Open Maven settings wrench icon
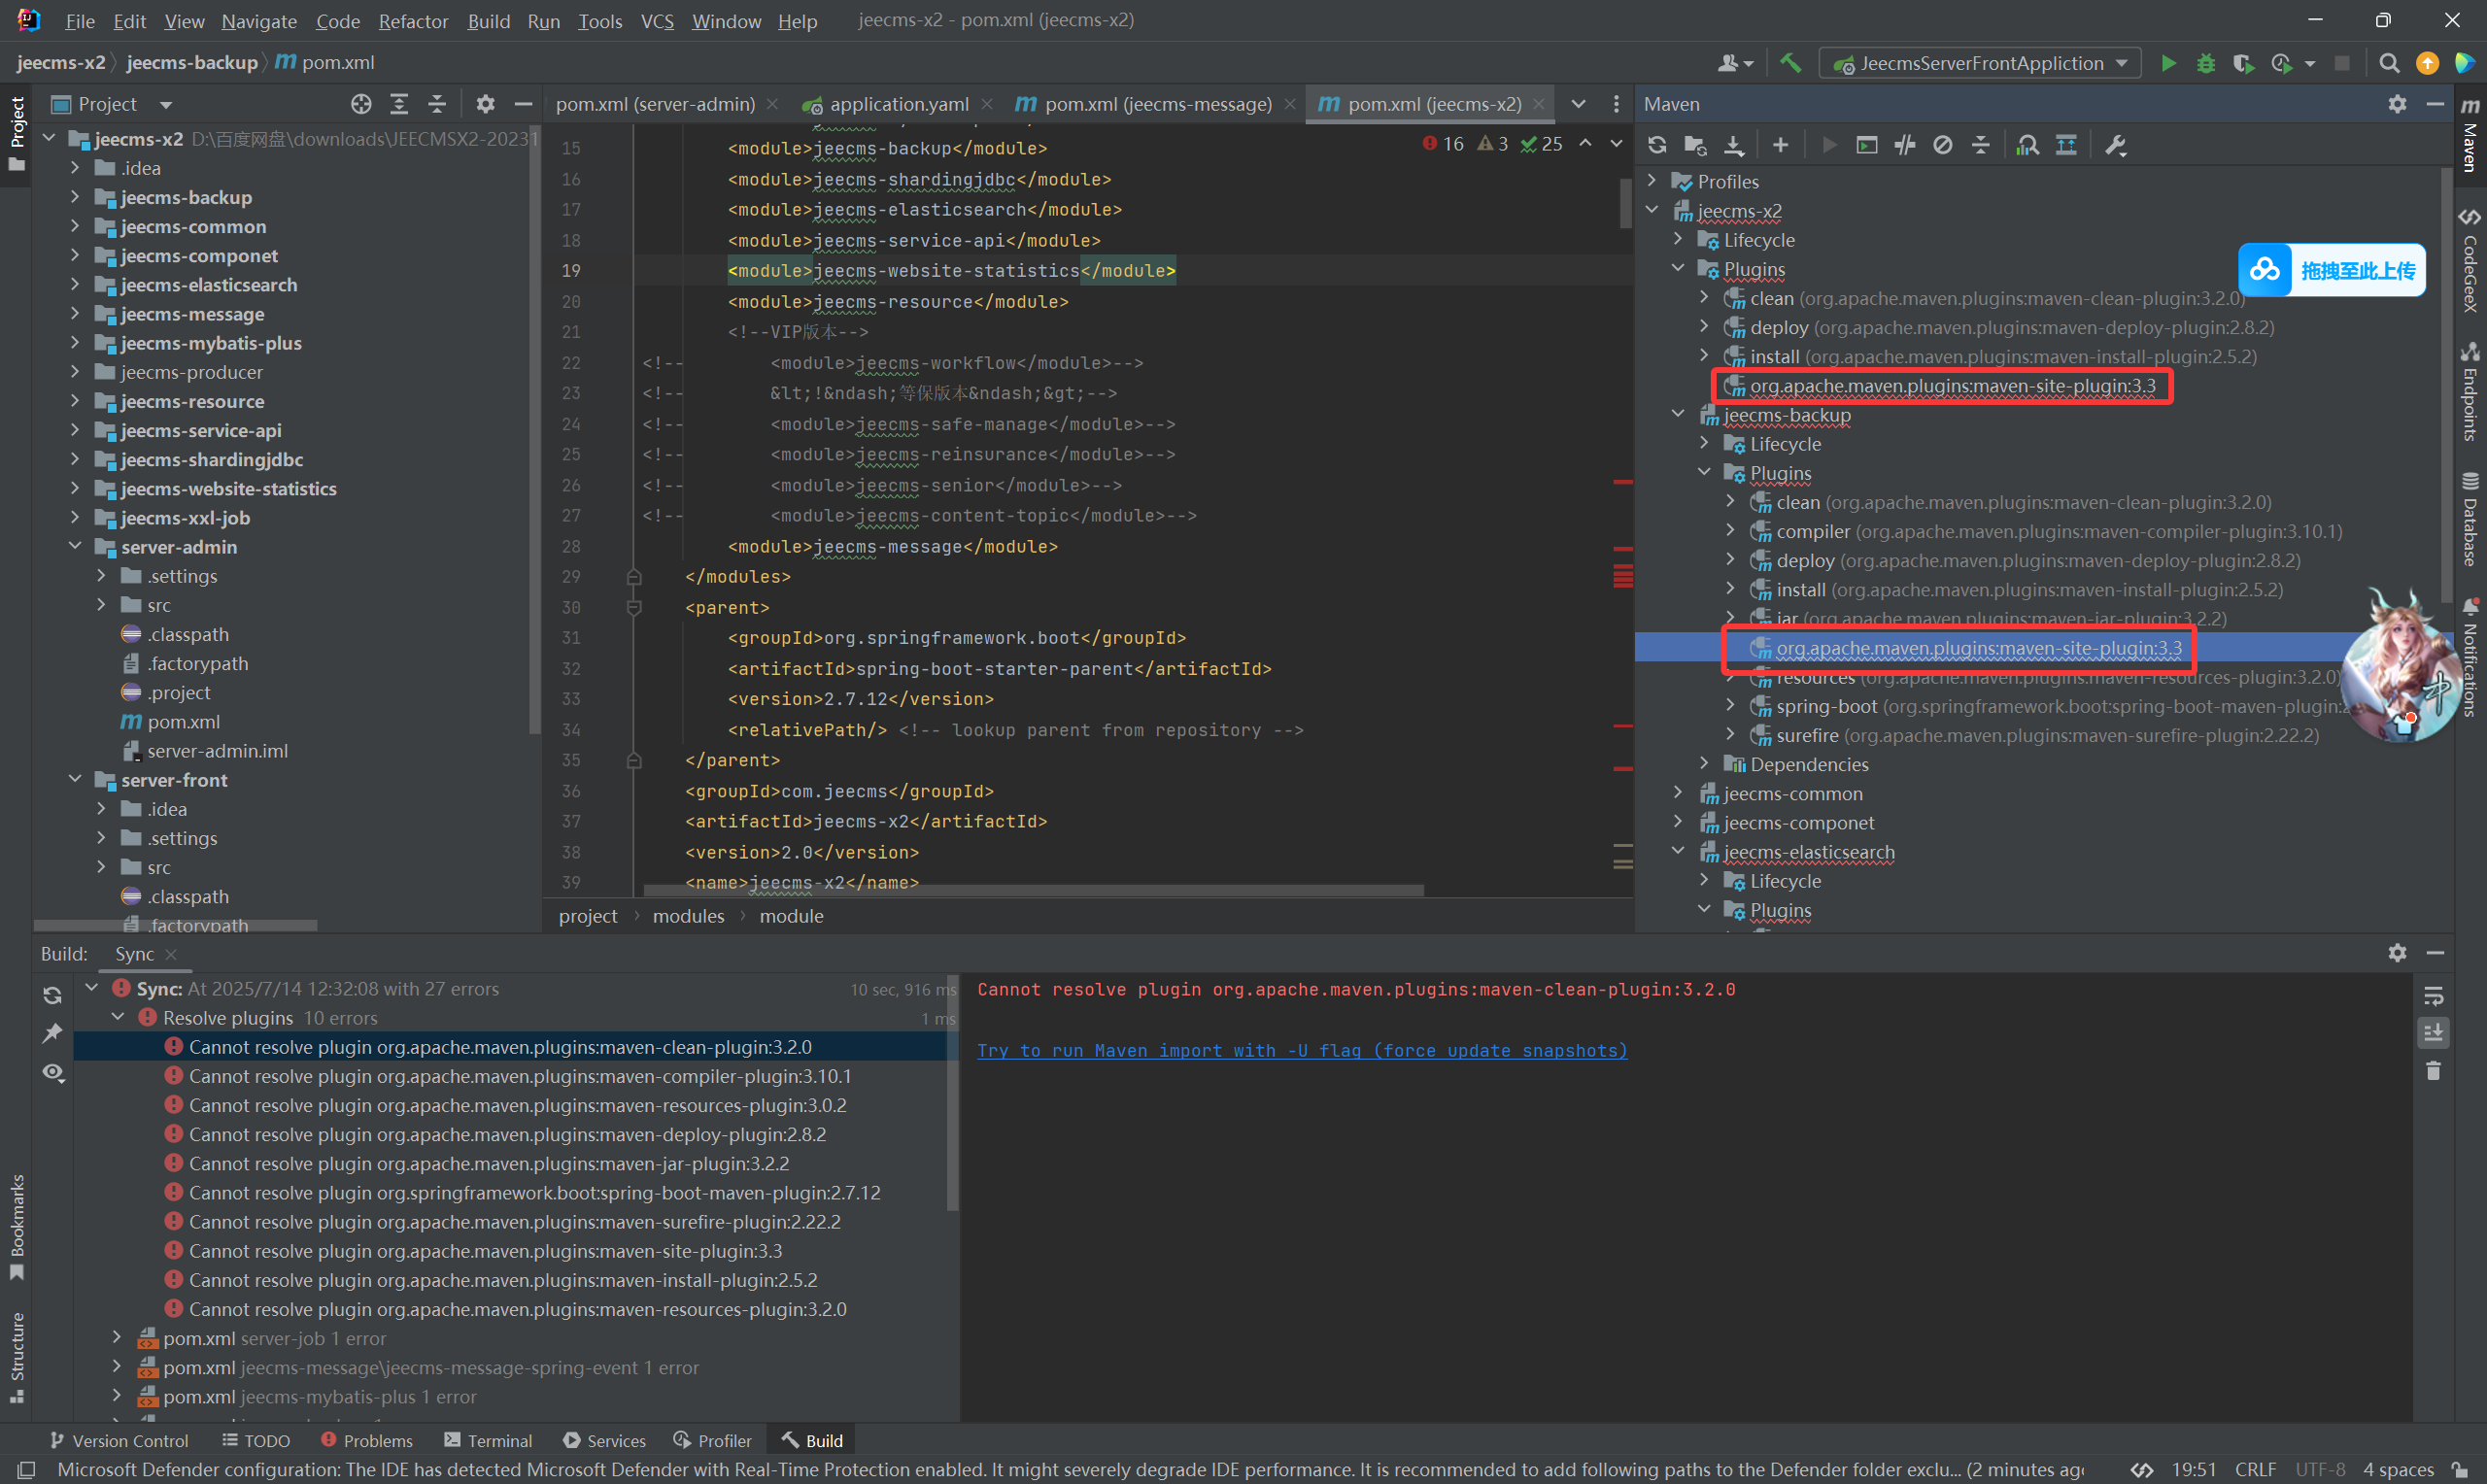 (x=2115, y=145)
